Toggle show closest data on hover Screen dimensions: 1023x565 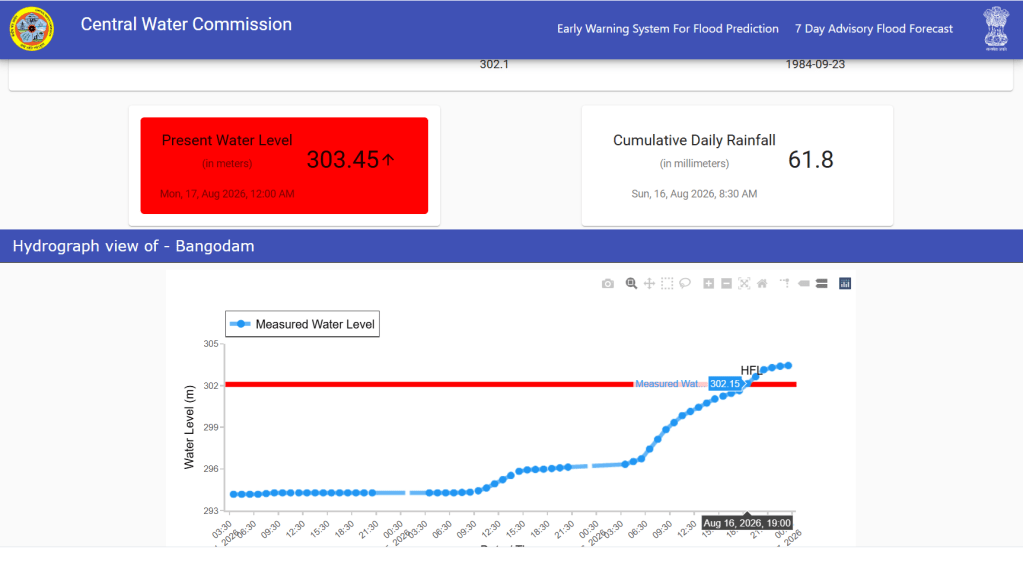[804, 283]
